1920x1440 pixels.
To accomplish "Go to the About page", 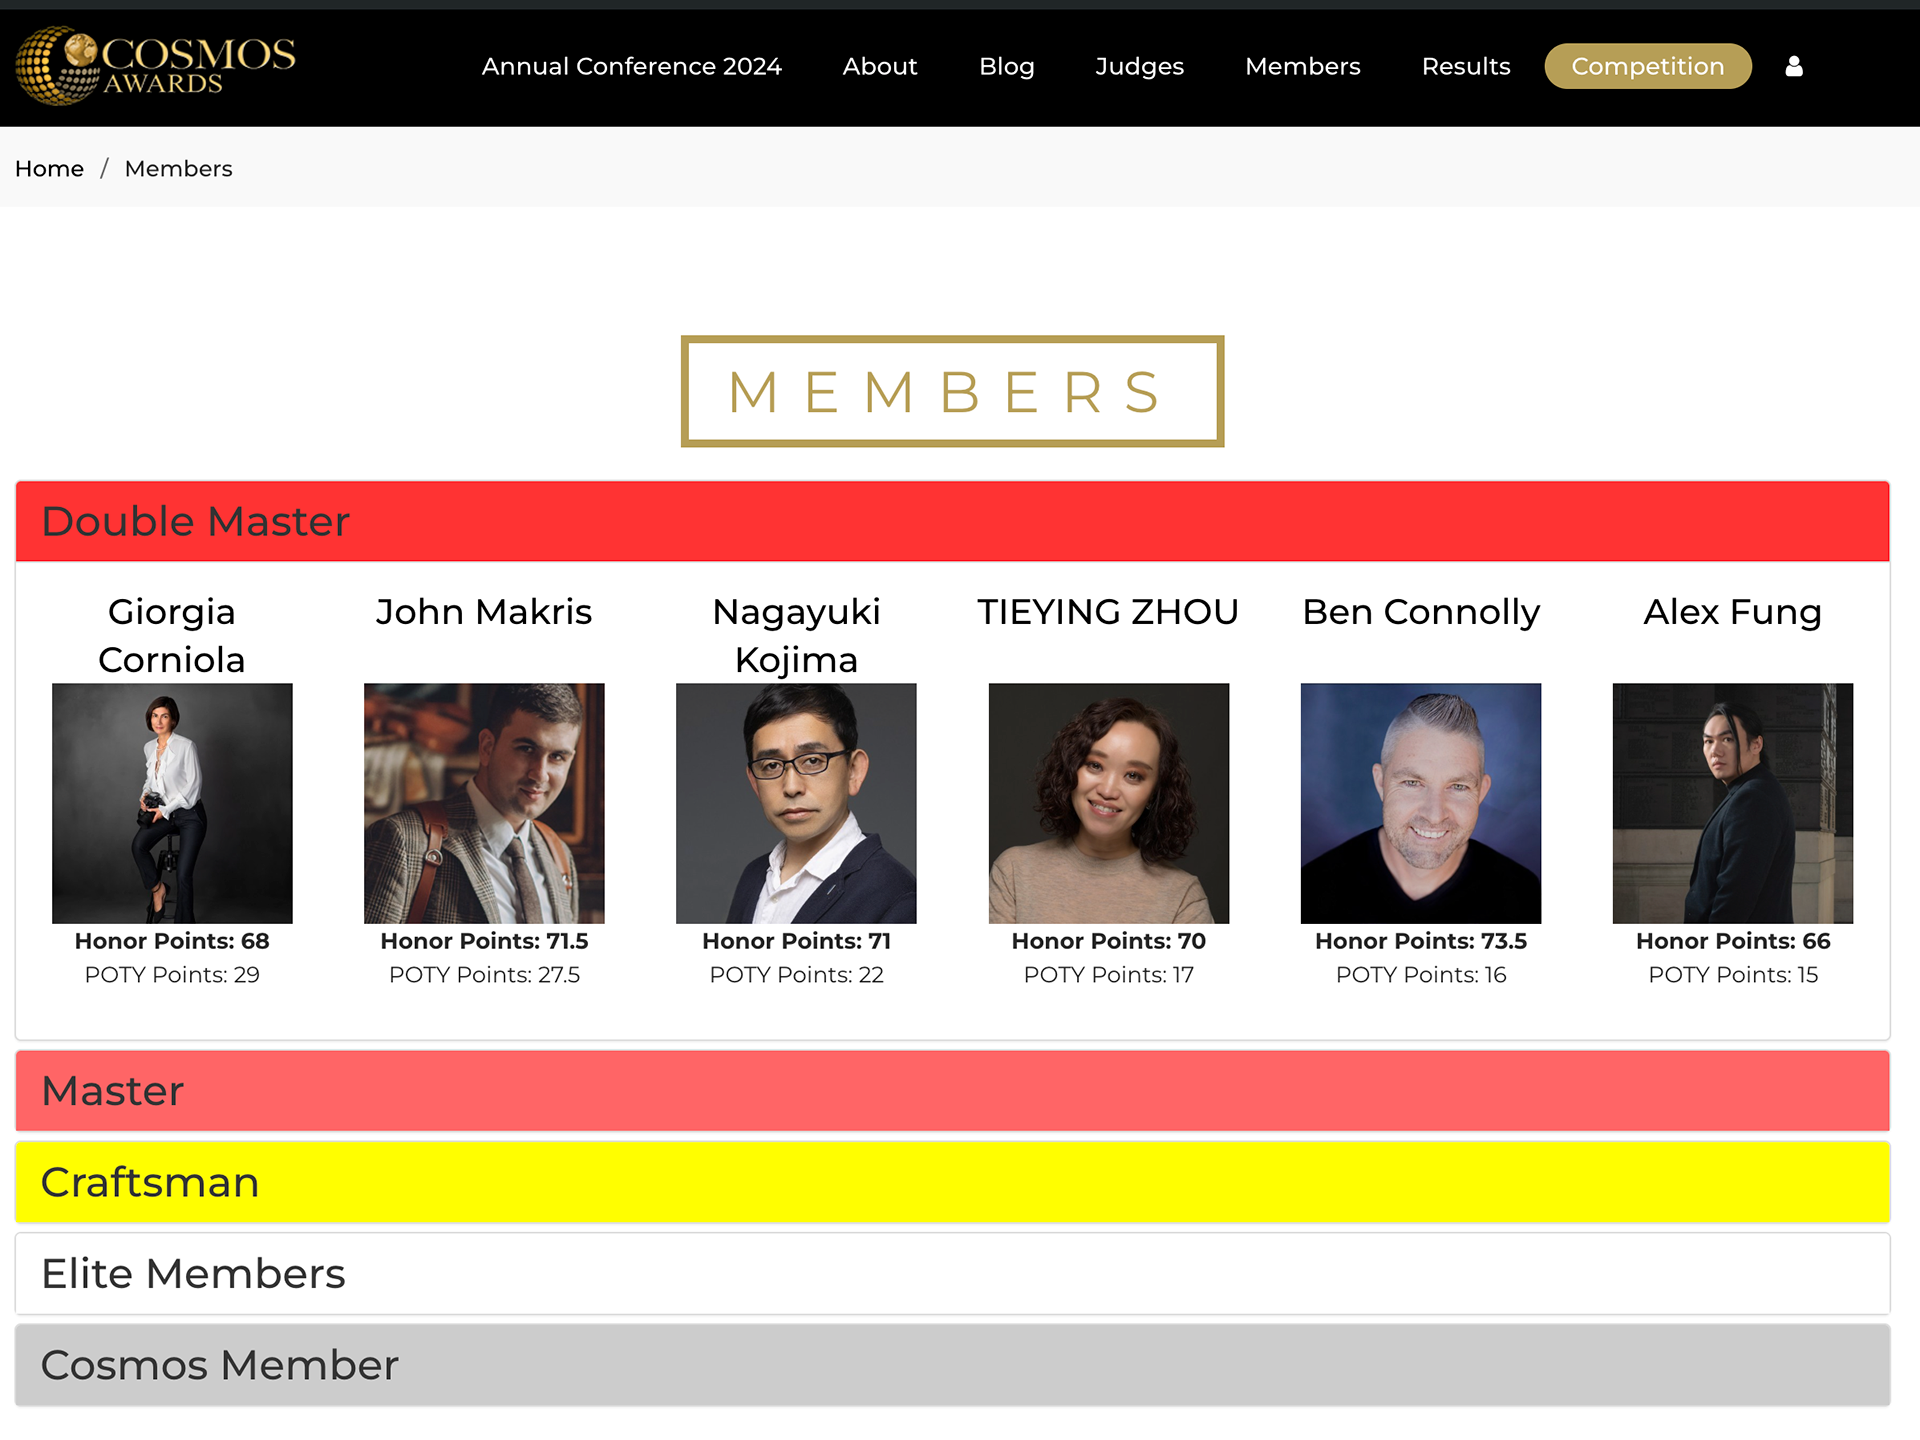I will tap(880, 66).
